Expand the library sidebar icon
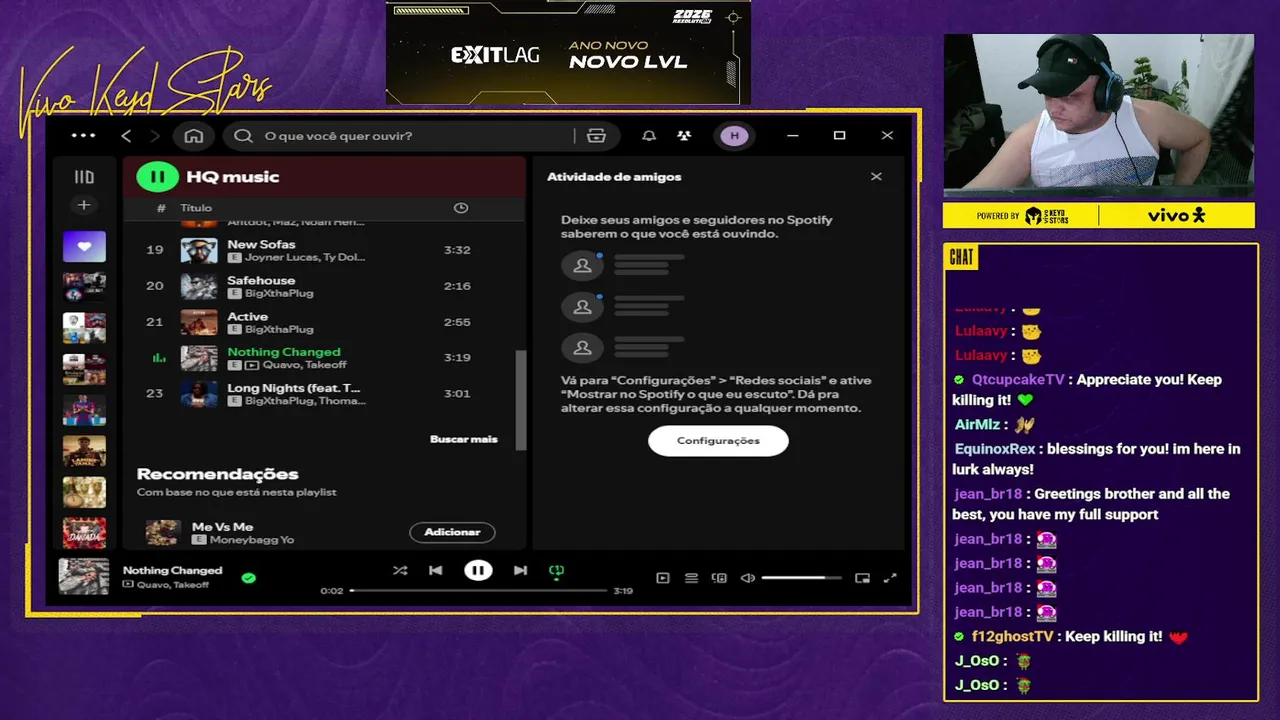This screenshot has width=1280, height=720. [84, 177]
